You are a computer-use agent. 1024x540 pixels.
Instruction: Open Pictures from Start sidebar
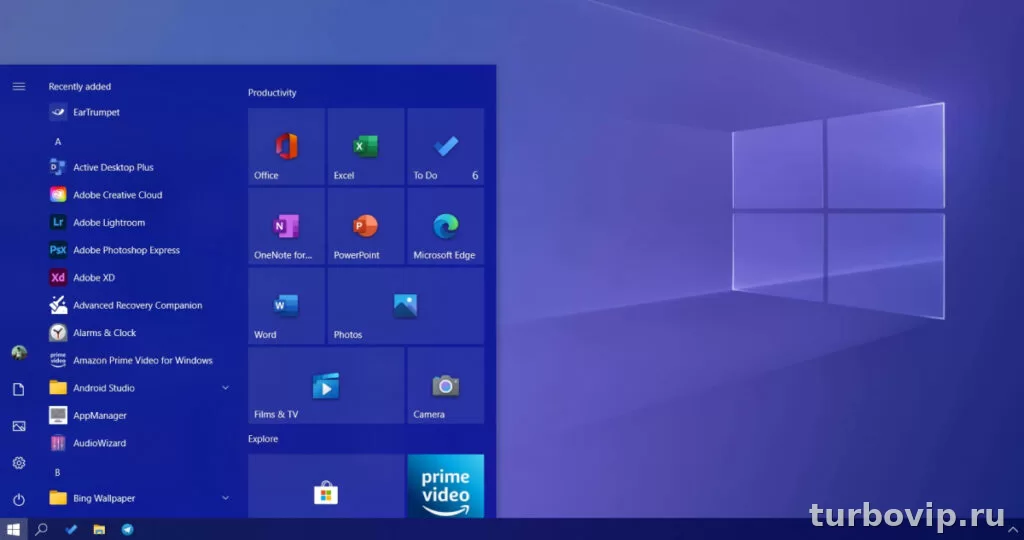coord(19,426)
